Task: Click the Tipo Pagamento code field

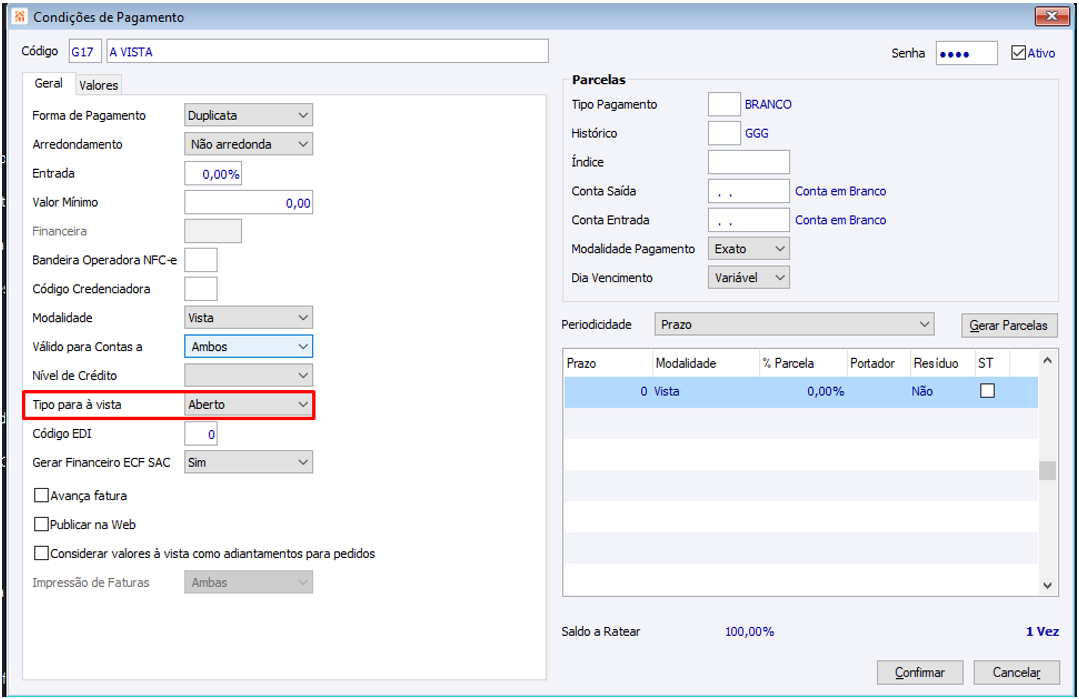Action: (724, 104)
